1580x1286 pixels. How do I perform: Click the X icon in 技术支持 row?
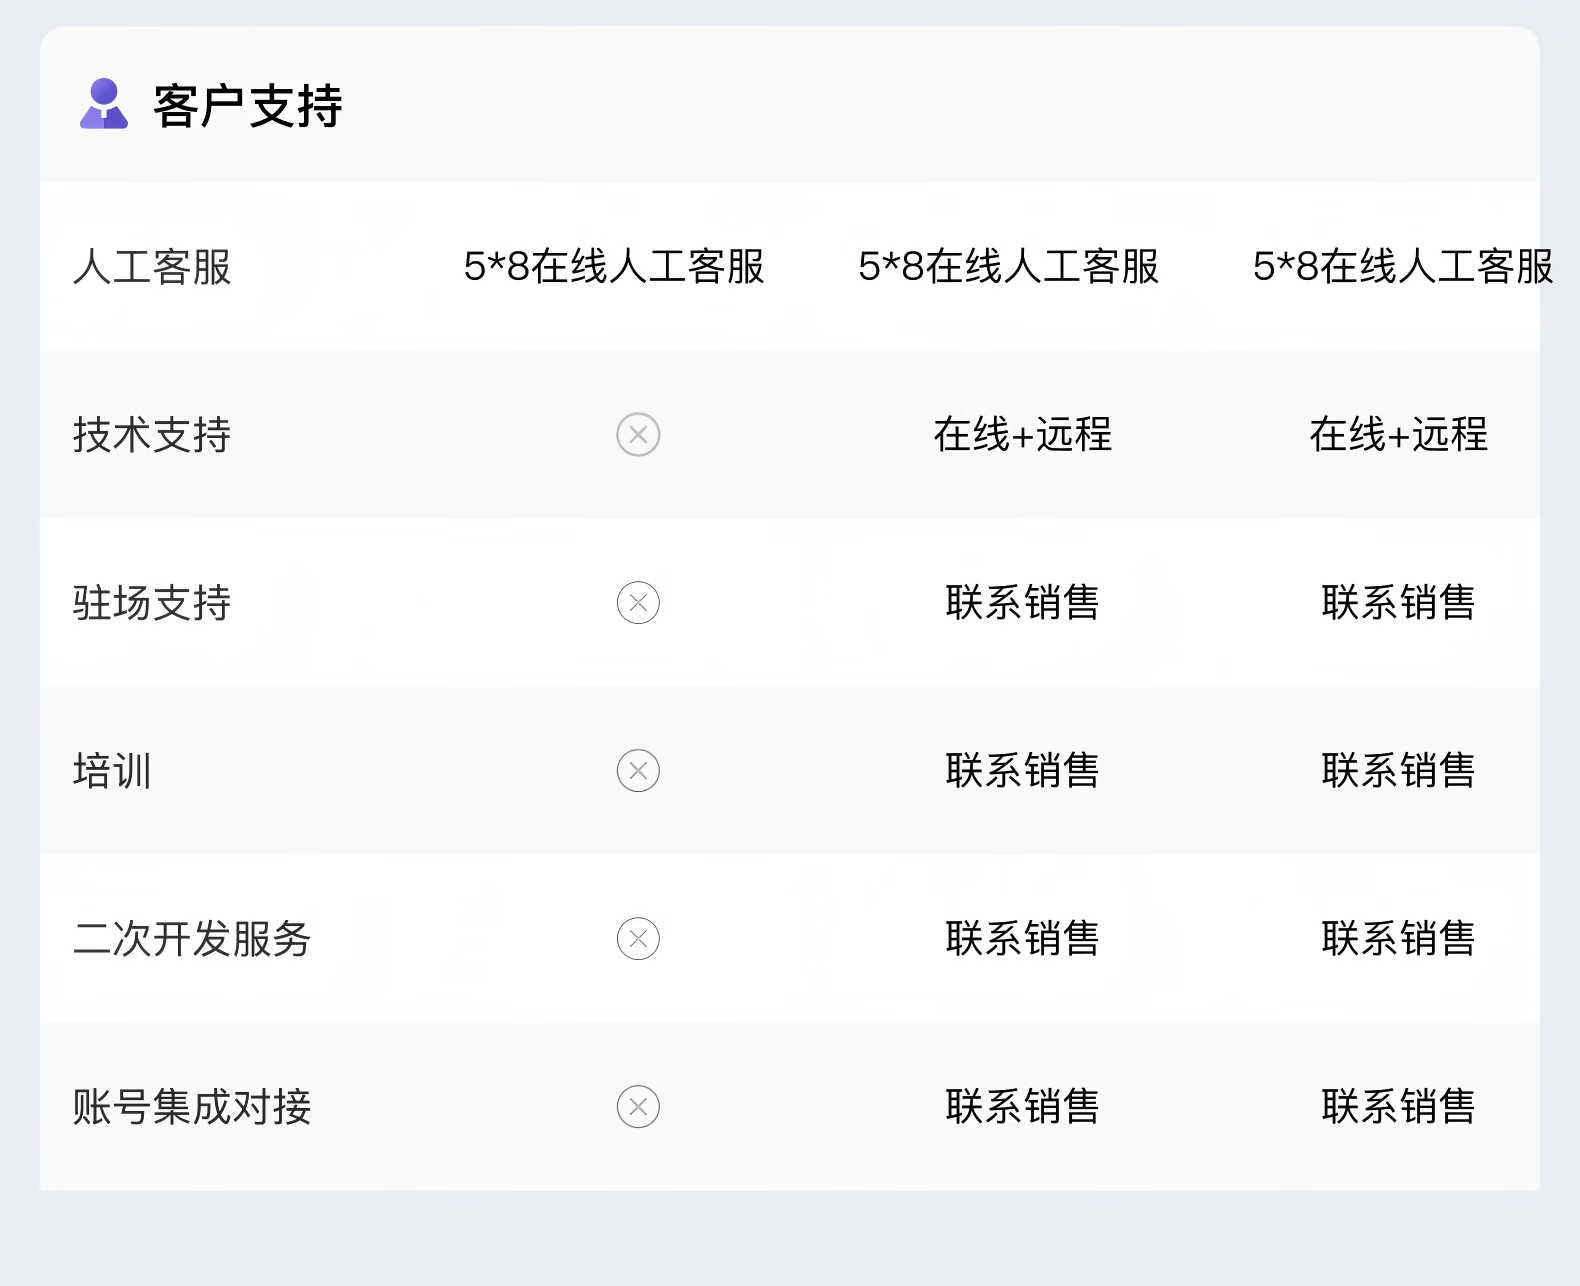(x=638, y=435)
